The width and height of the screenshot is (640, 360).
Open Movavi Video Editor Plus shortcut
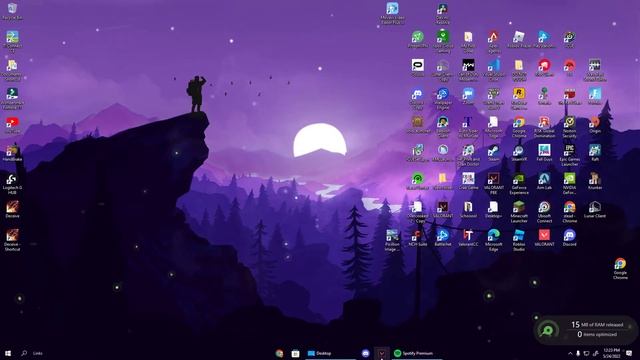tap(392, 13)
